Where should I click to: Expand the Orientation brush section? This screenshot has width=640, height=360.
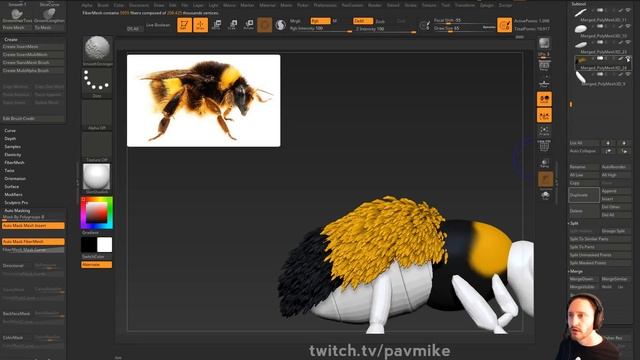coord(15,179)
